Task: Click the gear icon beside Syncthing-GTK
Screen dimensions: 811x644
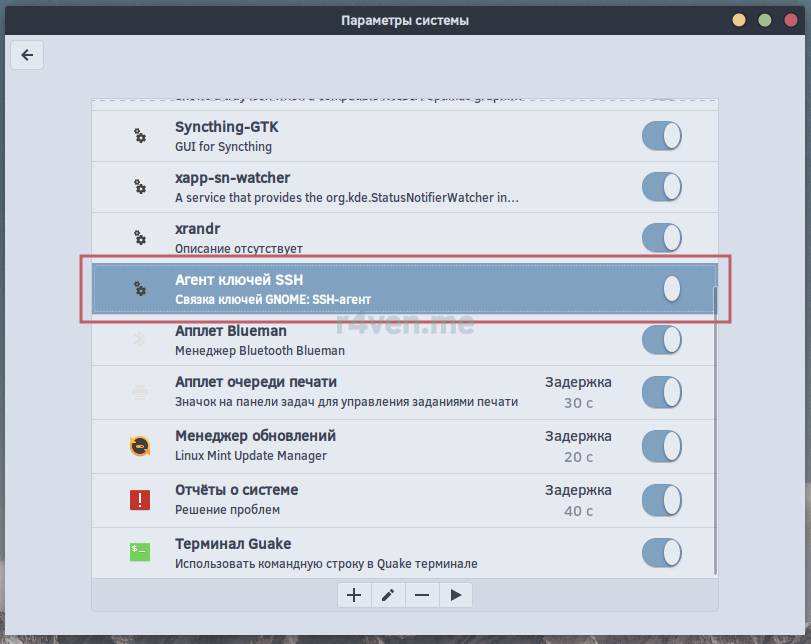Action: coord(140,136)
